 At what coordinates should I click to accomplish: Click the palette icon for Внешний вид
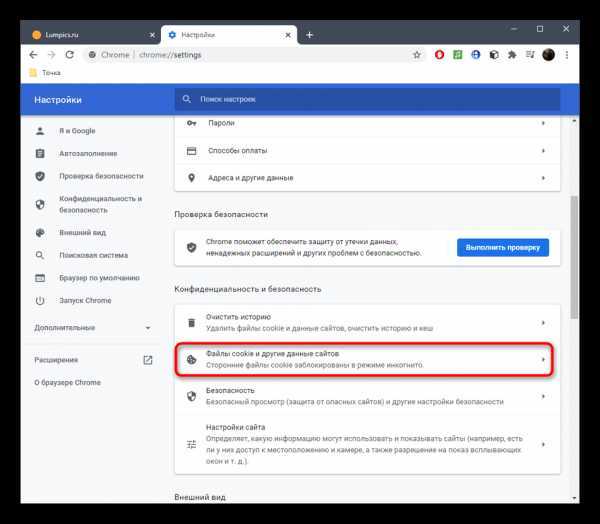pos(40,233)
